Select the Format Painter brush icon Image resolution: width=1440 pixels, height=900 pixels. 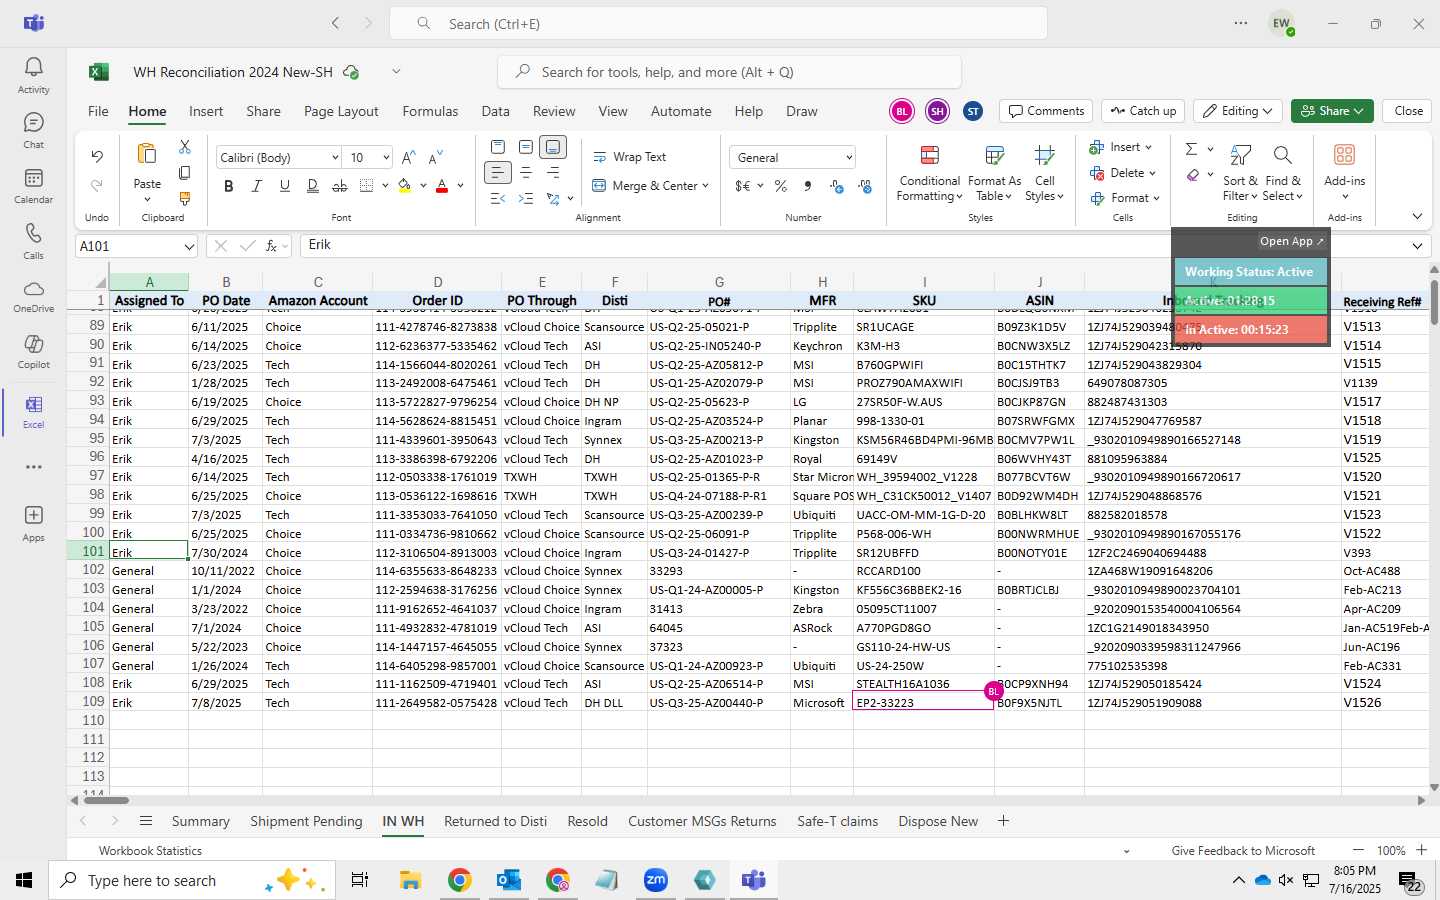(185, 198)
